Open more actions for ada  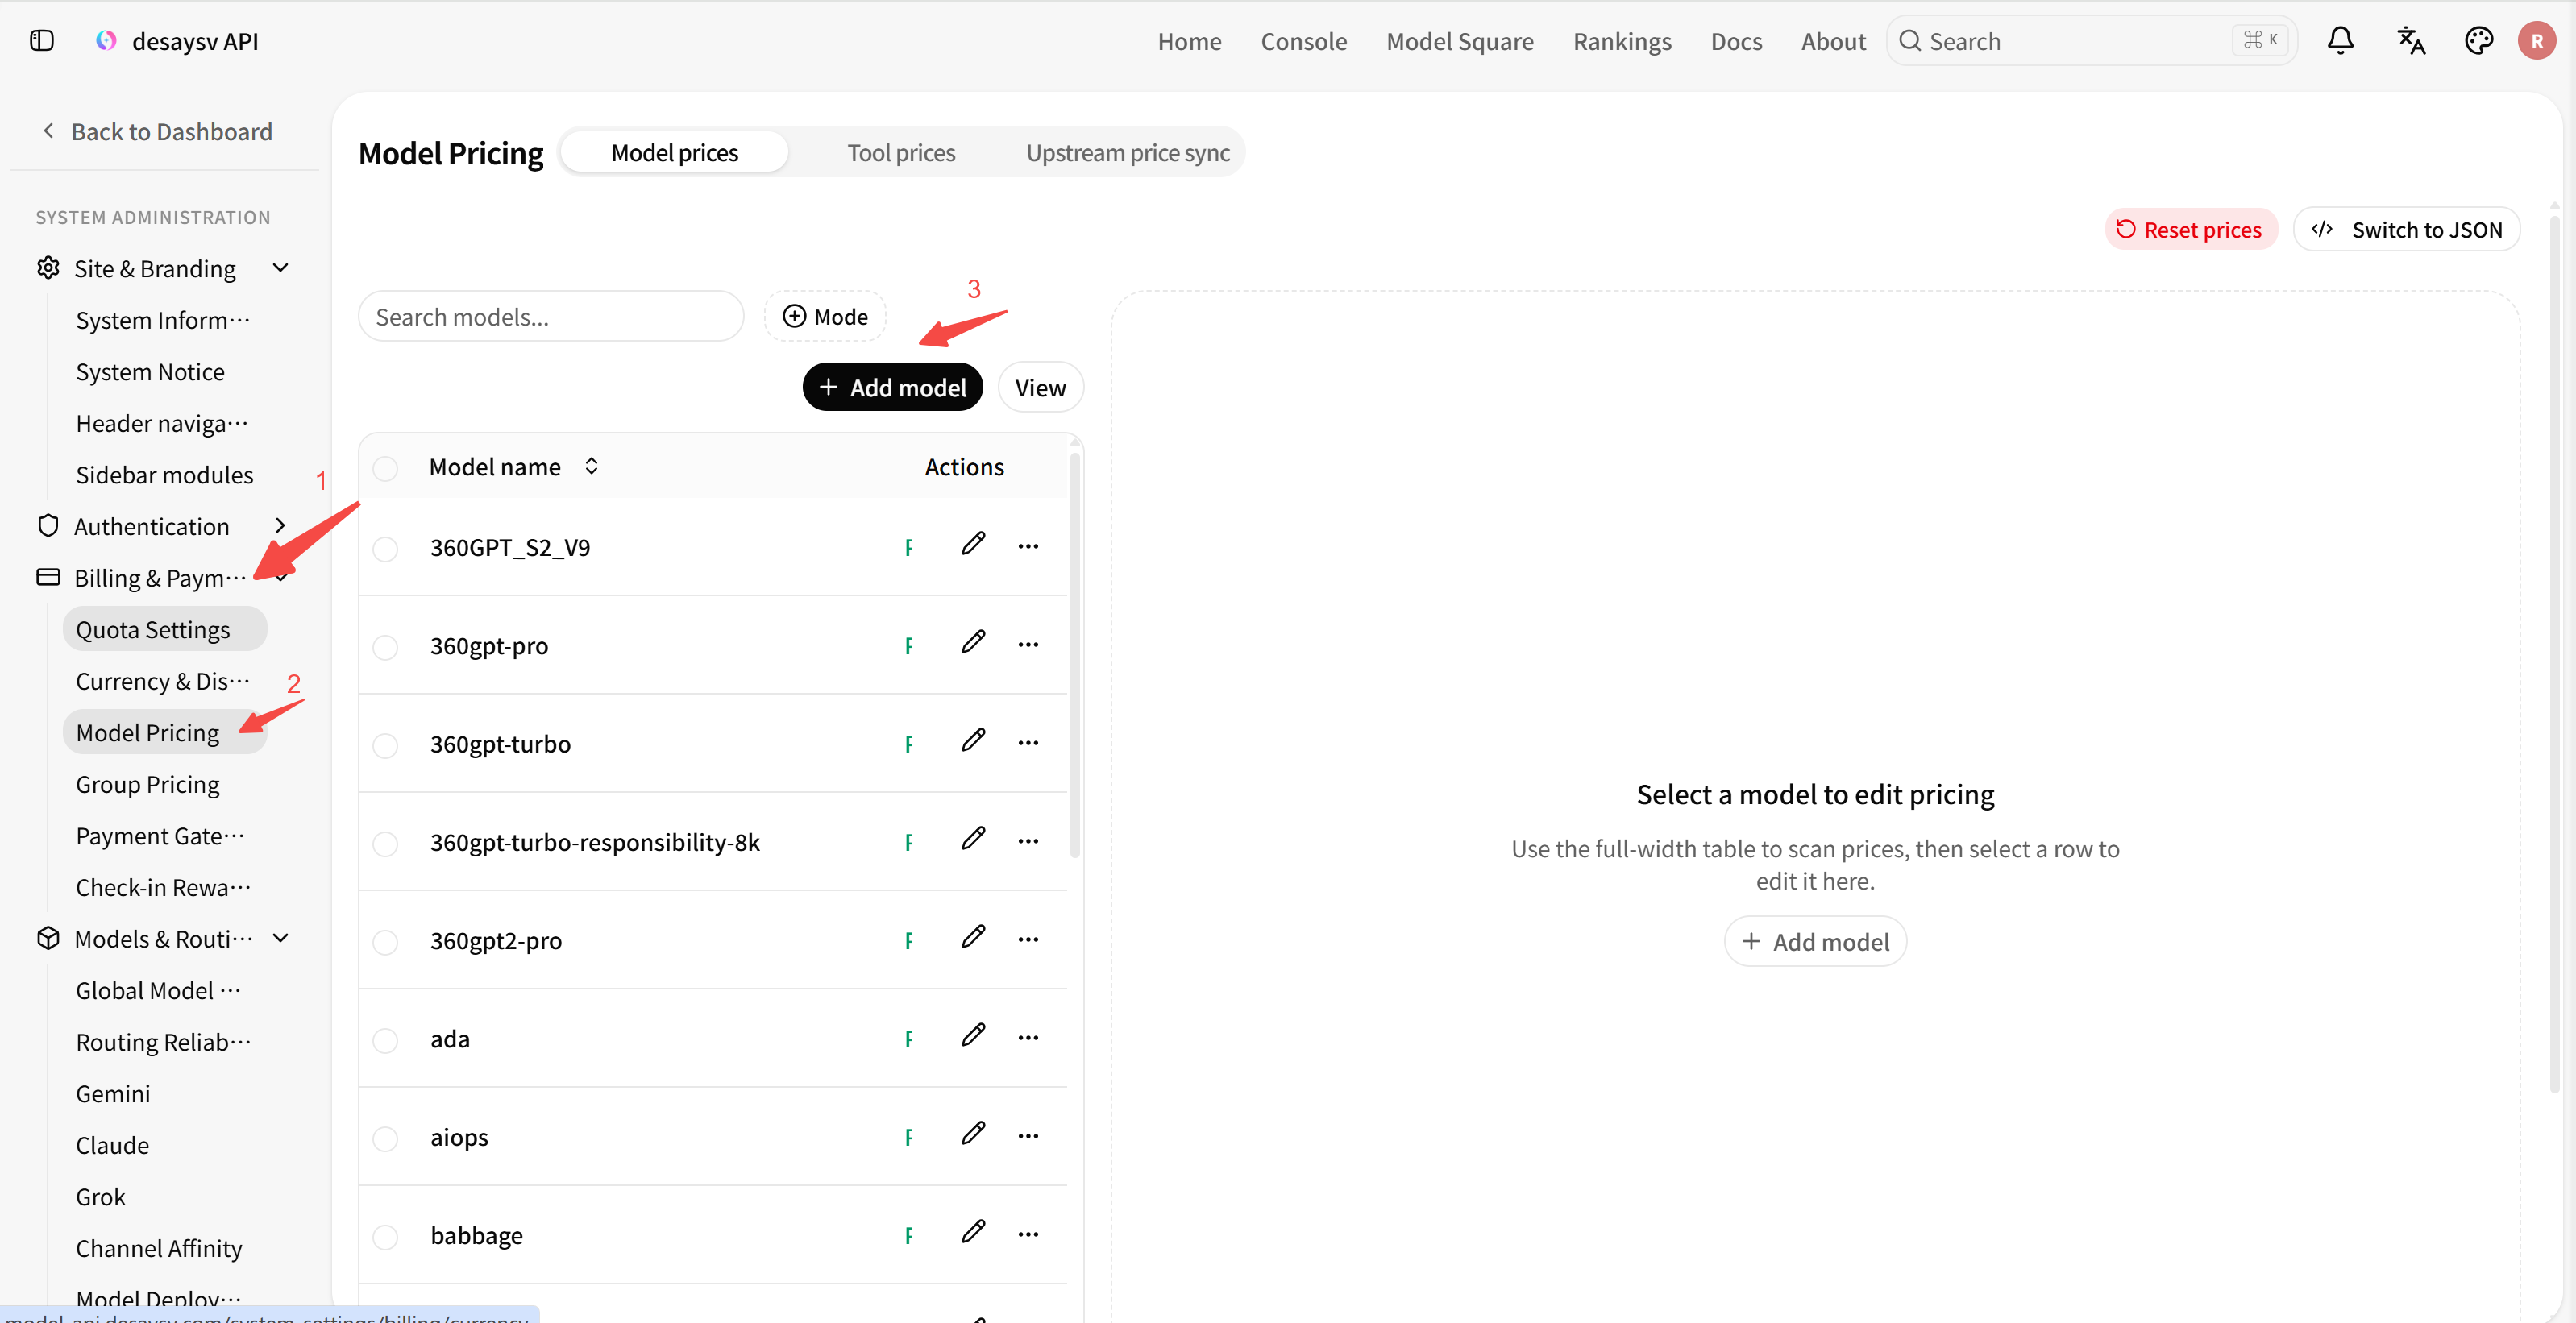[1028, 1038]
